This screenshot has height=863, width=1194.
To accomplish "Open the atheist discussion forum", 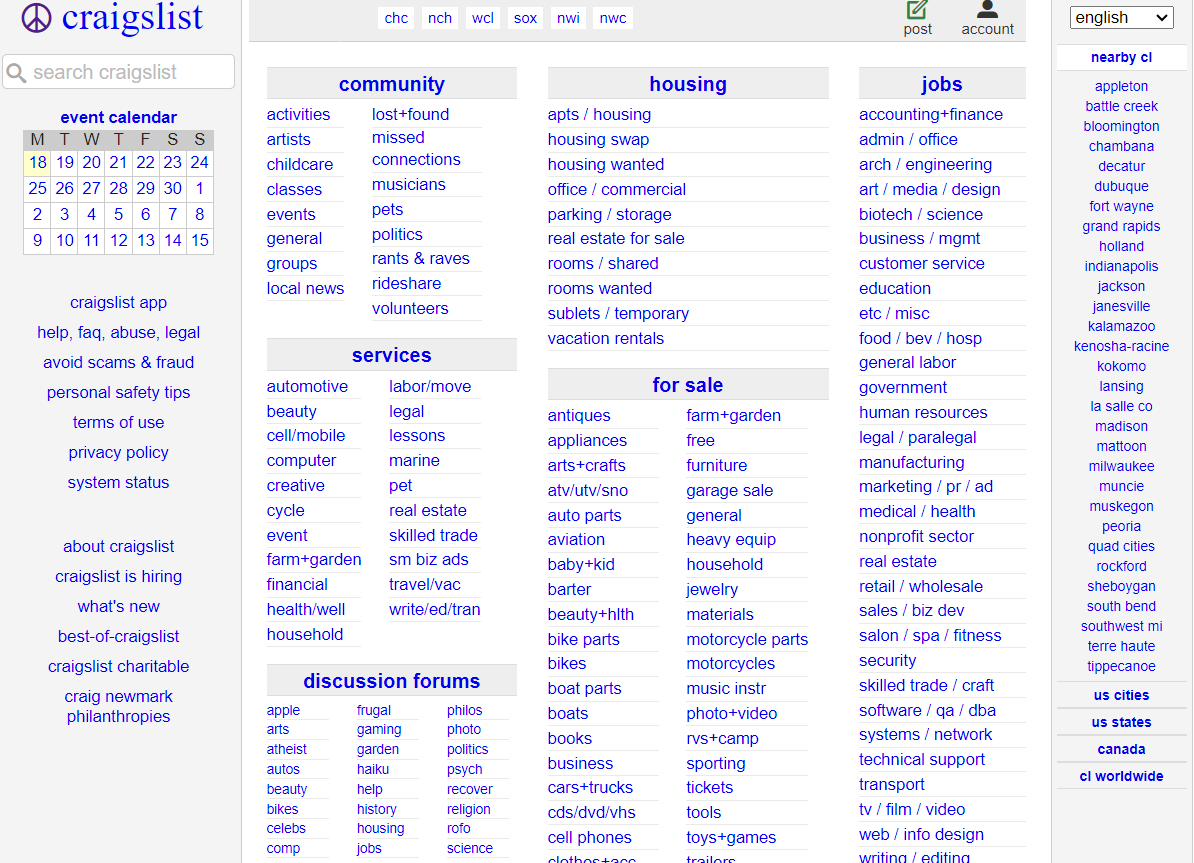I will coord(286,750).
